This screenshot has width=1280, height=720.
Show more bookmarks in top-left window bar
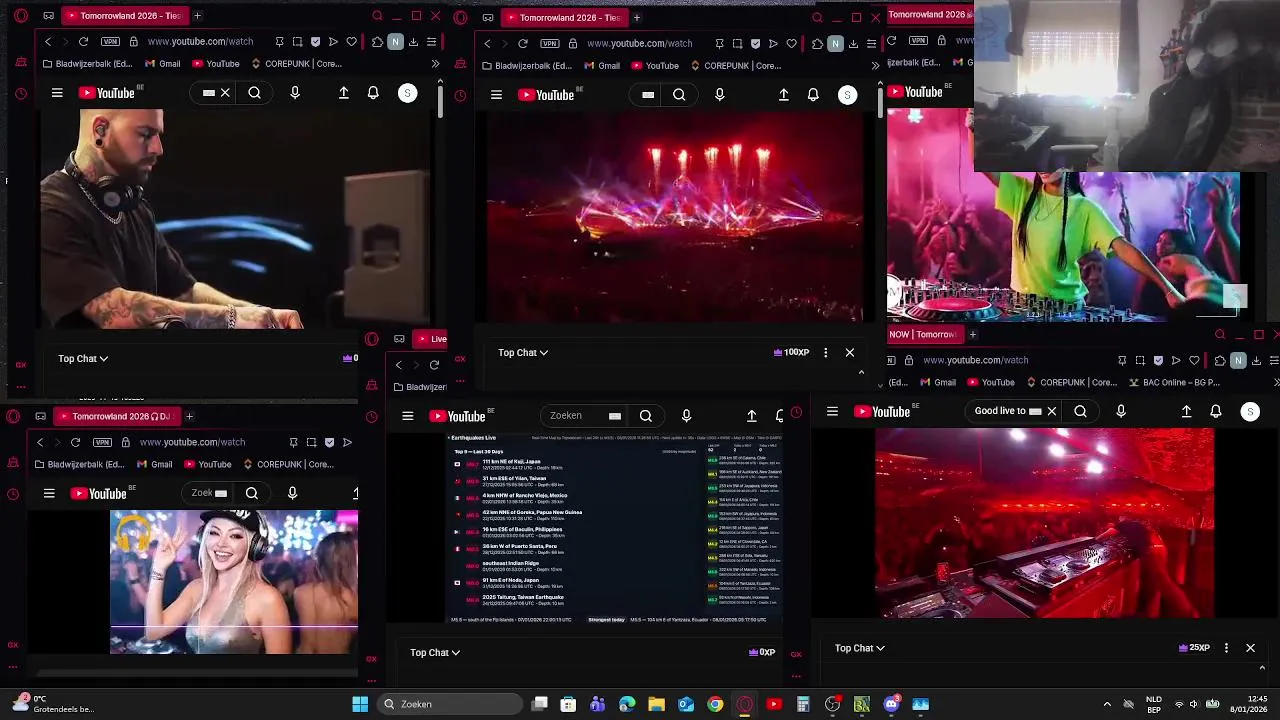(x=435, y=64)
